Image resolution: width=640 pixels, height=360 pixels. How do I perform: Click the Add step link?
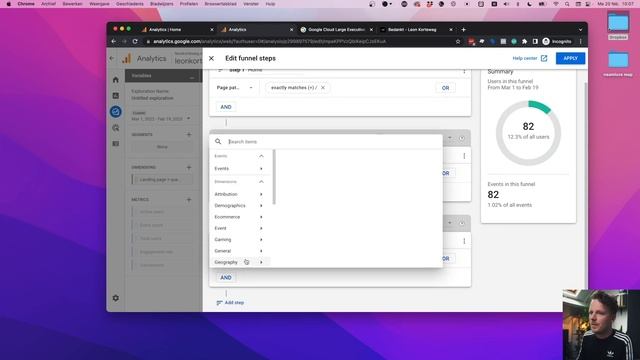(230, 303)
